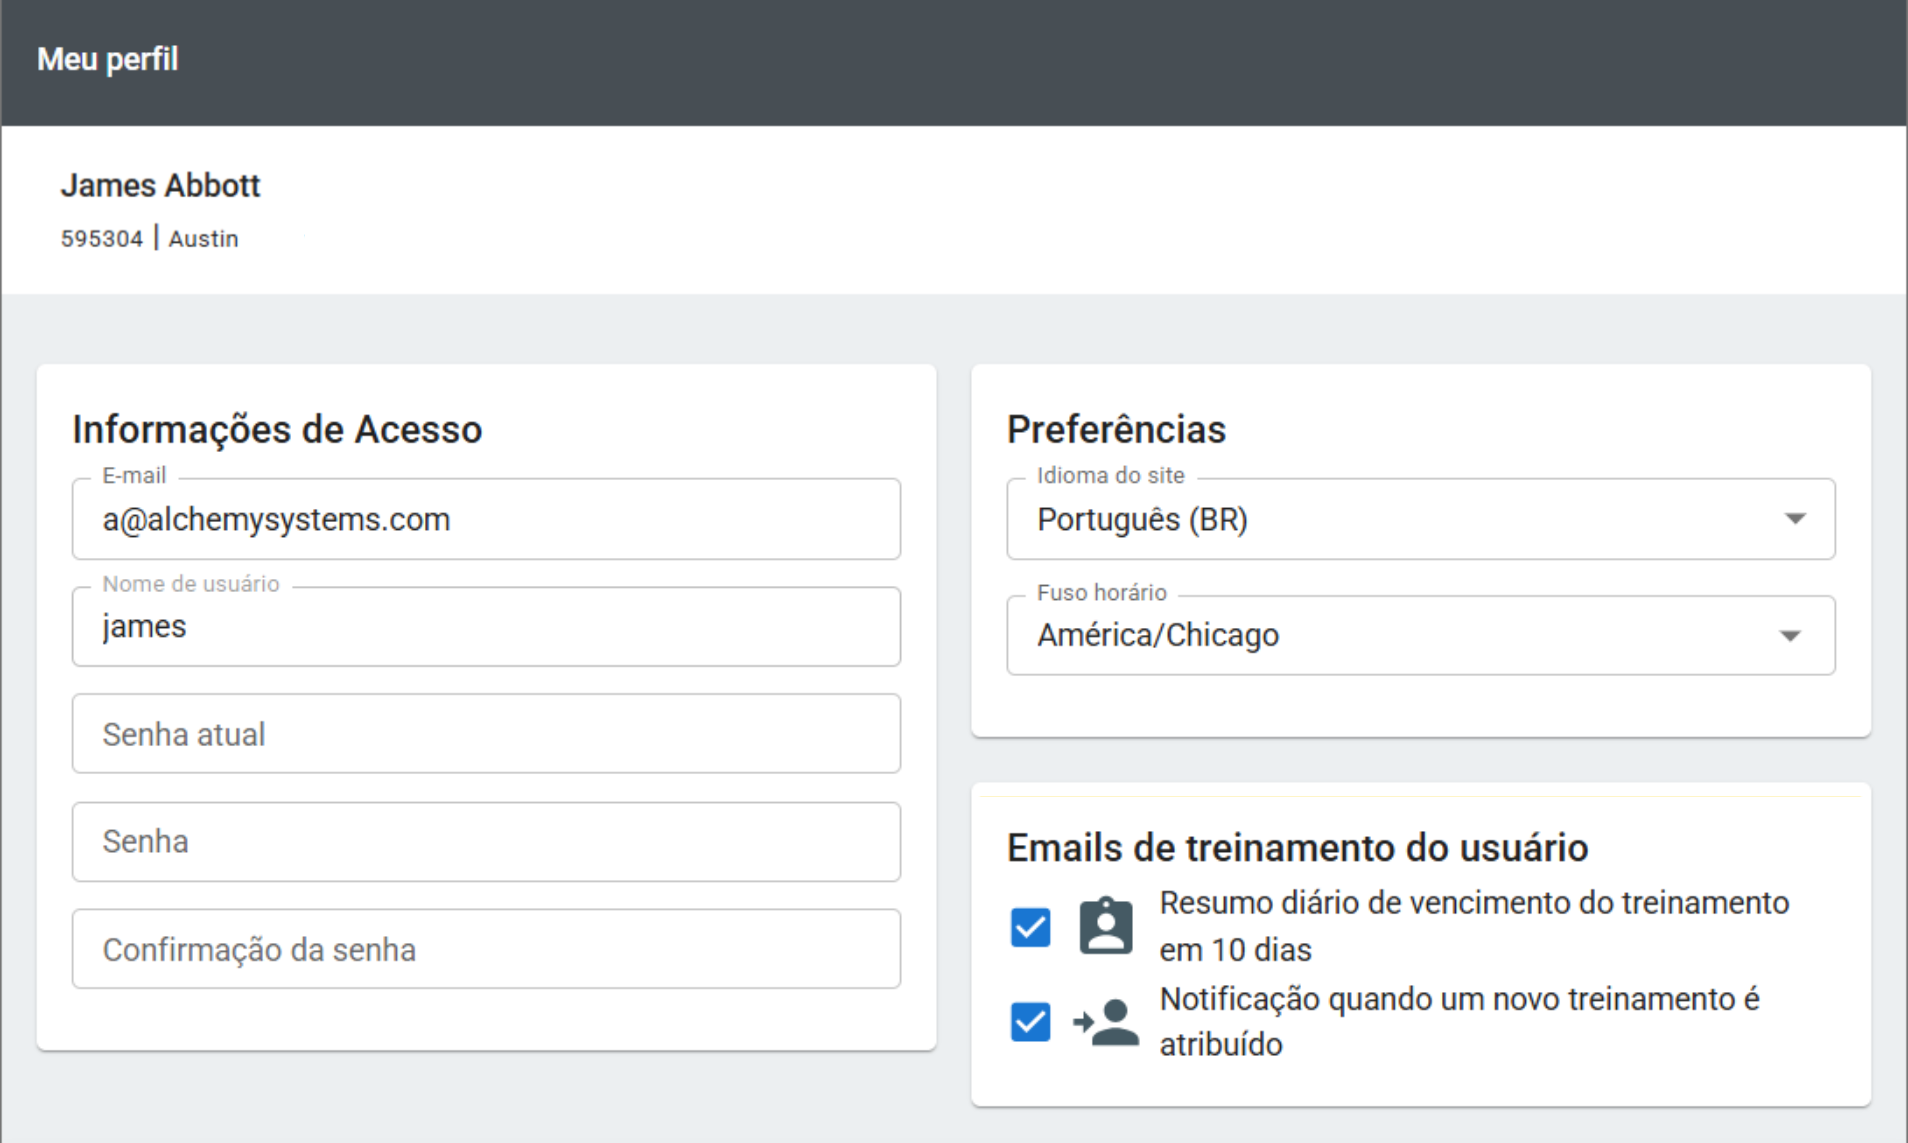This screenshot has height=1143, width=1908.
Task: Click the Informações de Acesso heading
Action: (x=276, y=429)
